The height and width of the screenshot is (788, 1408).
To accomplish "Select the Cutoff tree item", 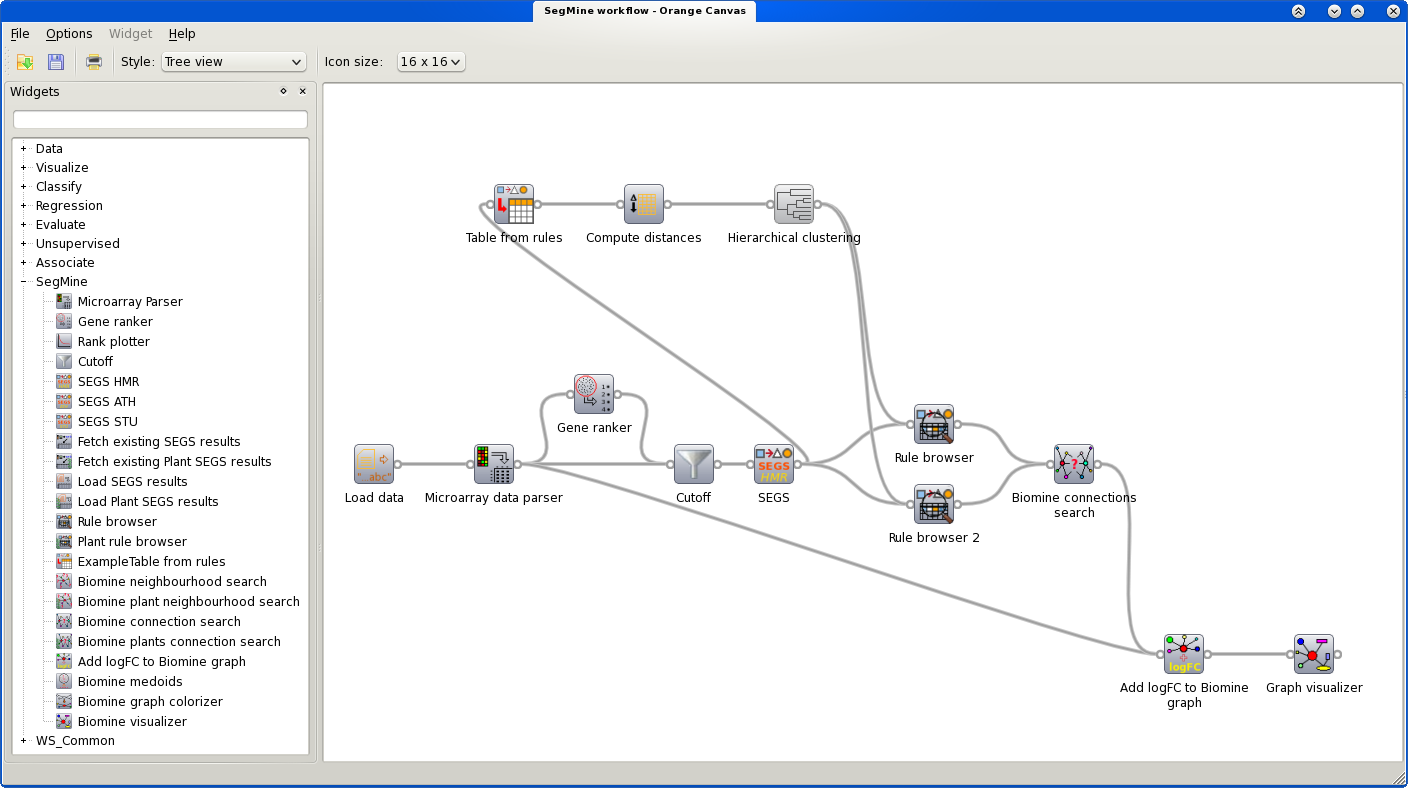I will click(95, 362).
